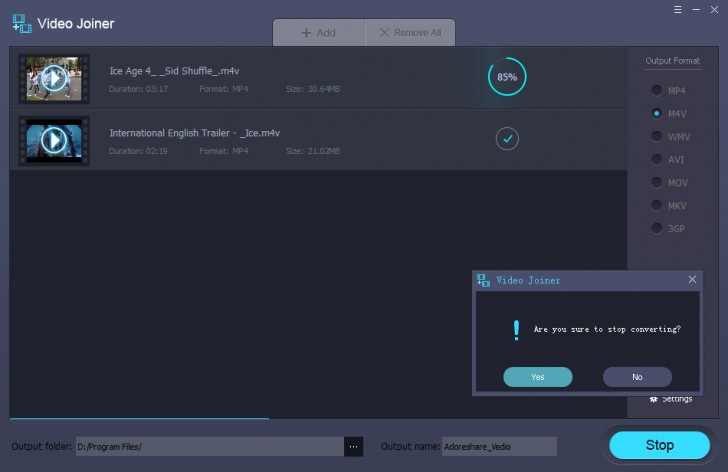The height and width of the screenshot is (472, 728).
Task: Click 'Format: MP4' on the Ice Age row
Action: (224, 89)
